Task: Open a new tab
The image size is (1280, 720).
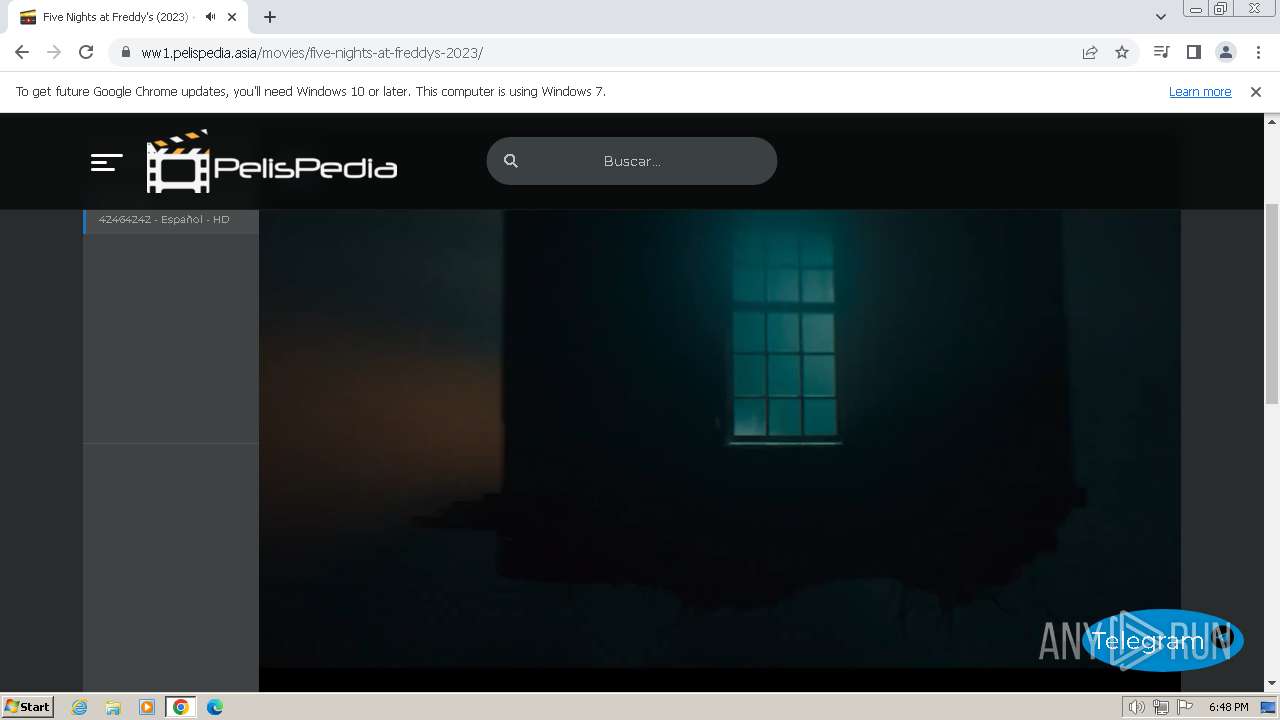Action: pos(270,17)
